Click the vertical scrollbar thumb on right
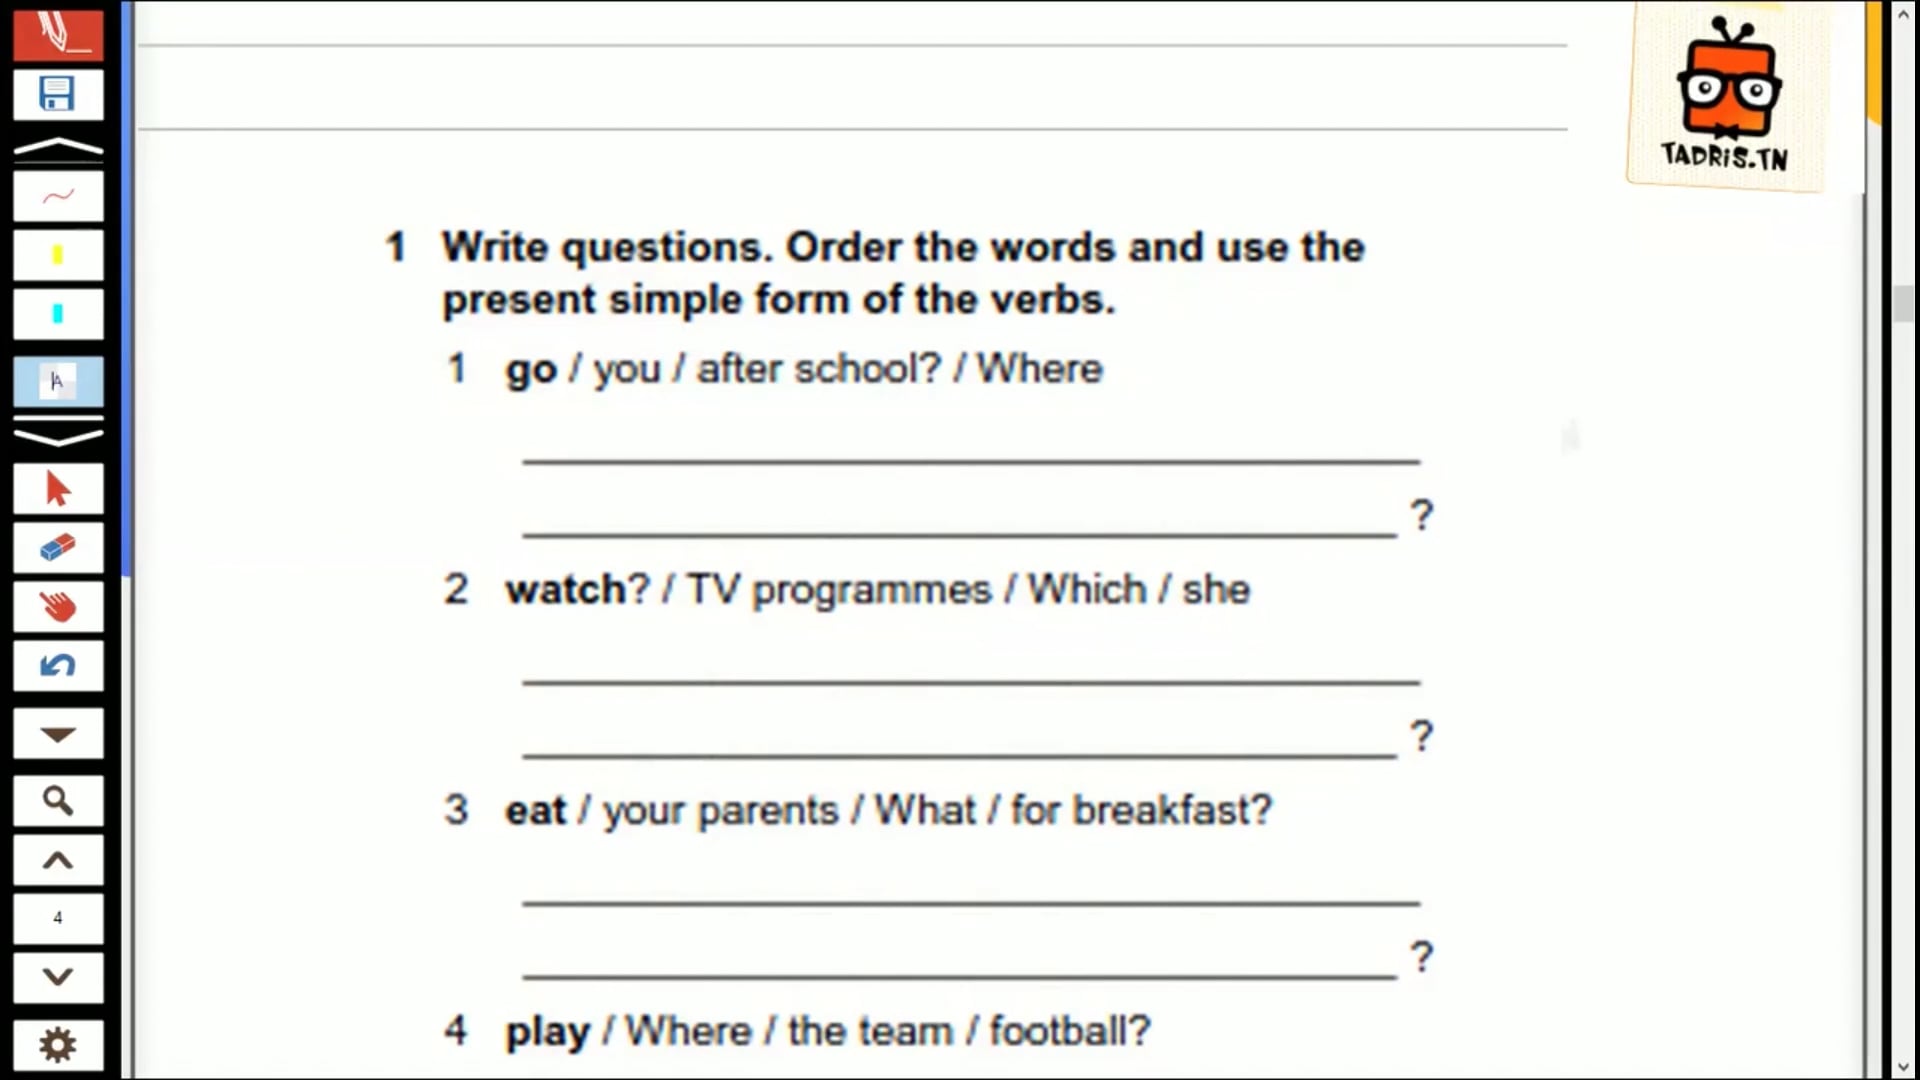The width and height of the screenshot is (1920, 1080). coord(1903,304)
